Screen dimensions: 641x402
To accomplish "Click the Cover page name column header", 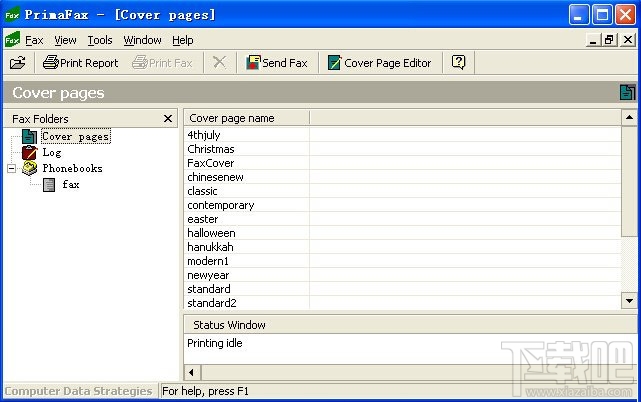I will pos(247,118).
